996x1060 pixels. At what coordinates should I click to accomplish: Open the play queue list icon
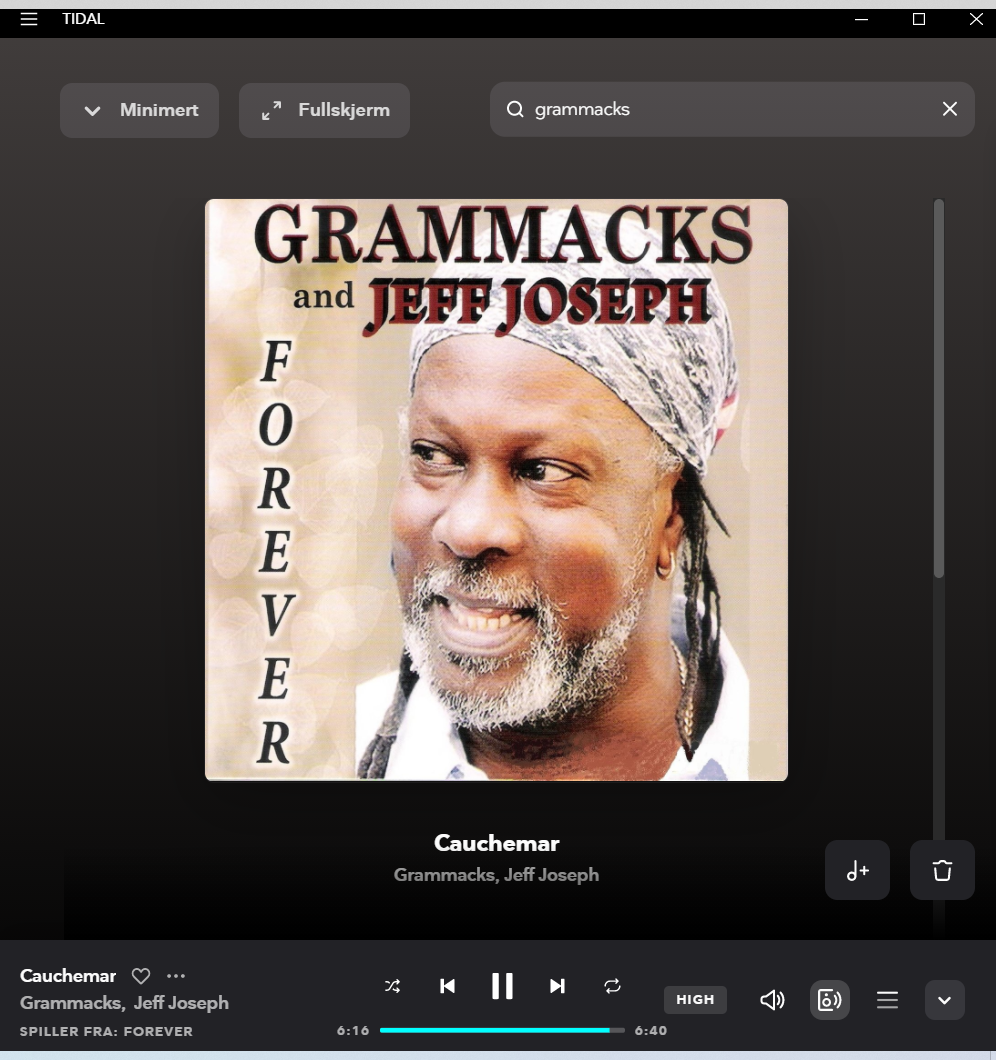pyautogui.click(x=887, y=1000)
